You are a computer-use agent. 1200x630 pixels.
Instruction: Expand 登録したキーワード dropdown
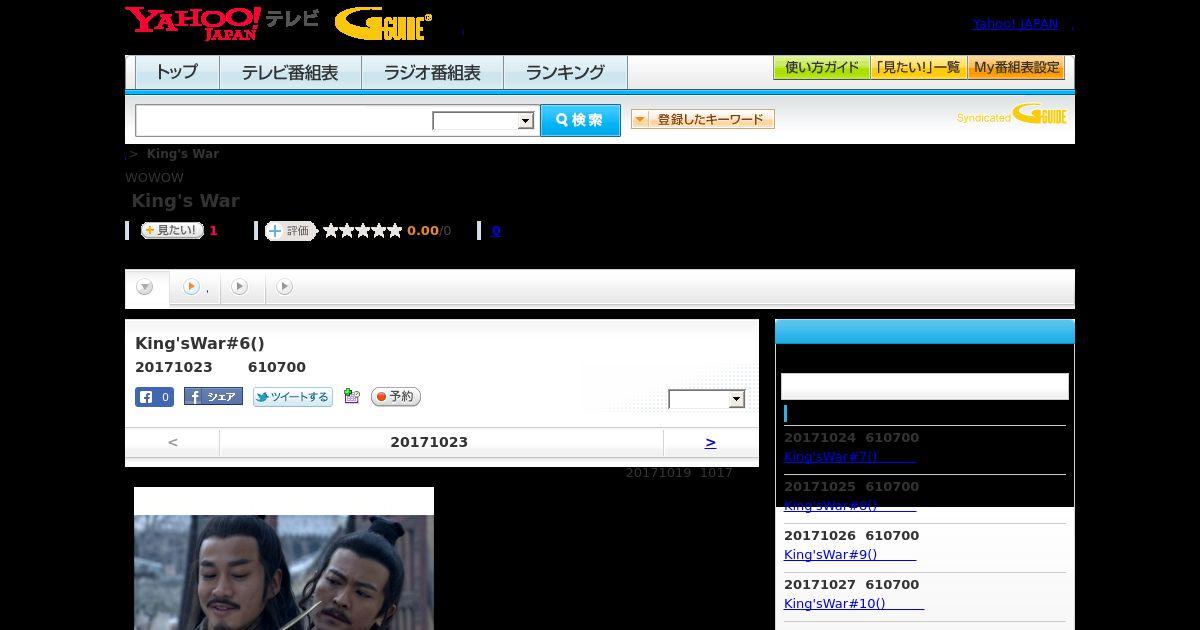[x=703, y=119]
